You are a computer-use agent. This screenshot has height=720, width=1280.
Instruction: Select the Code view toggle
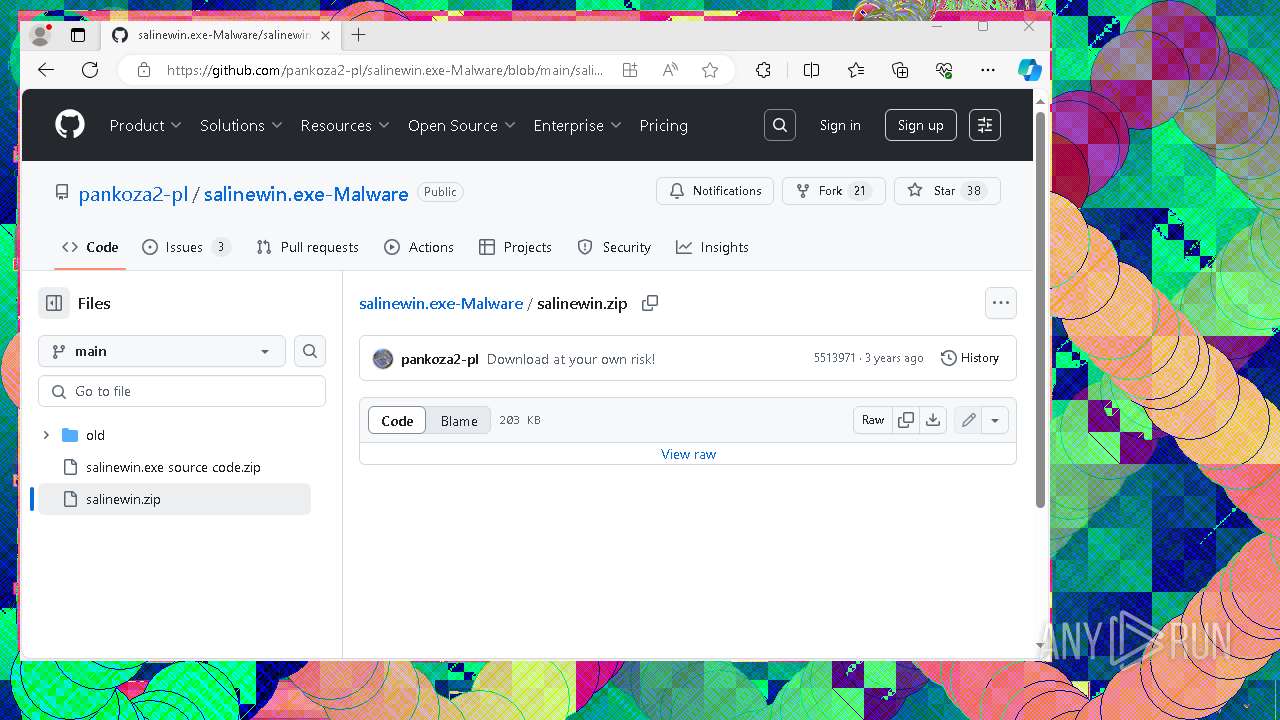pos(397,421)
